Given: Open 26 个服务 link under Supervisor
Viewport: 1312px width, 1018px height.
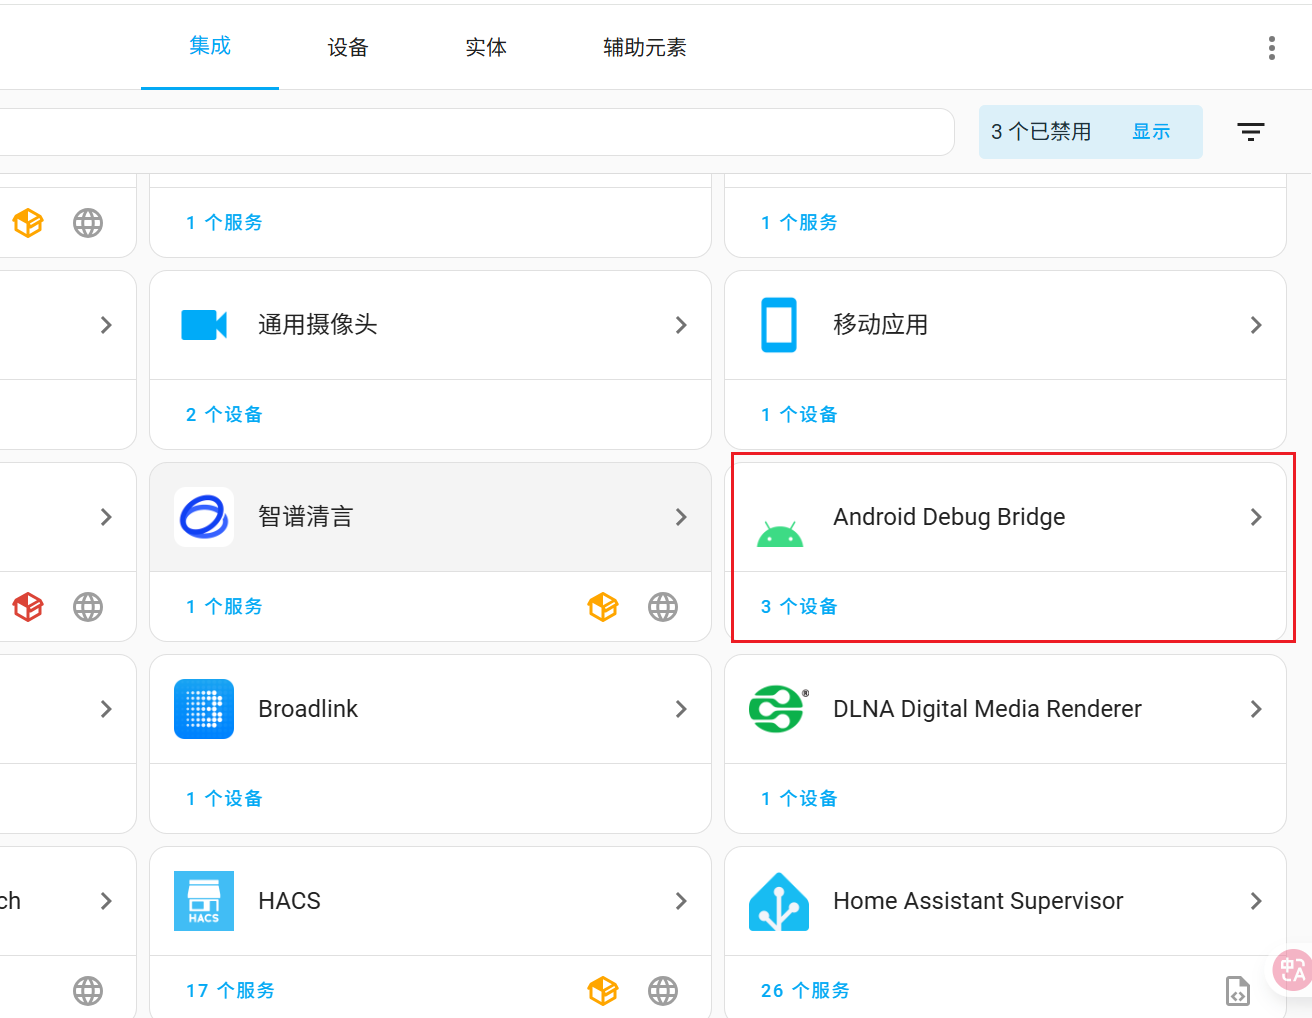Looking at the screenshot, I should [x=805, y=991].
